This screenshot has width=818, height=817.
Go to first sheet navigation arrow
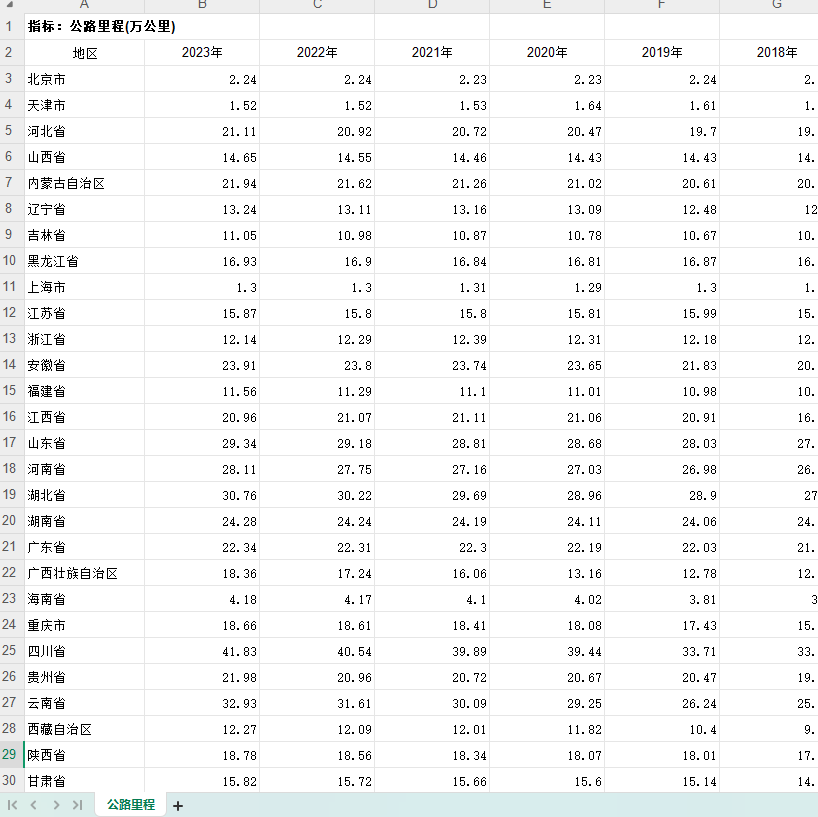click(13, 805)
